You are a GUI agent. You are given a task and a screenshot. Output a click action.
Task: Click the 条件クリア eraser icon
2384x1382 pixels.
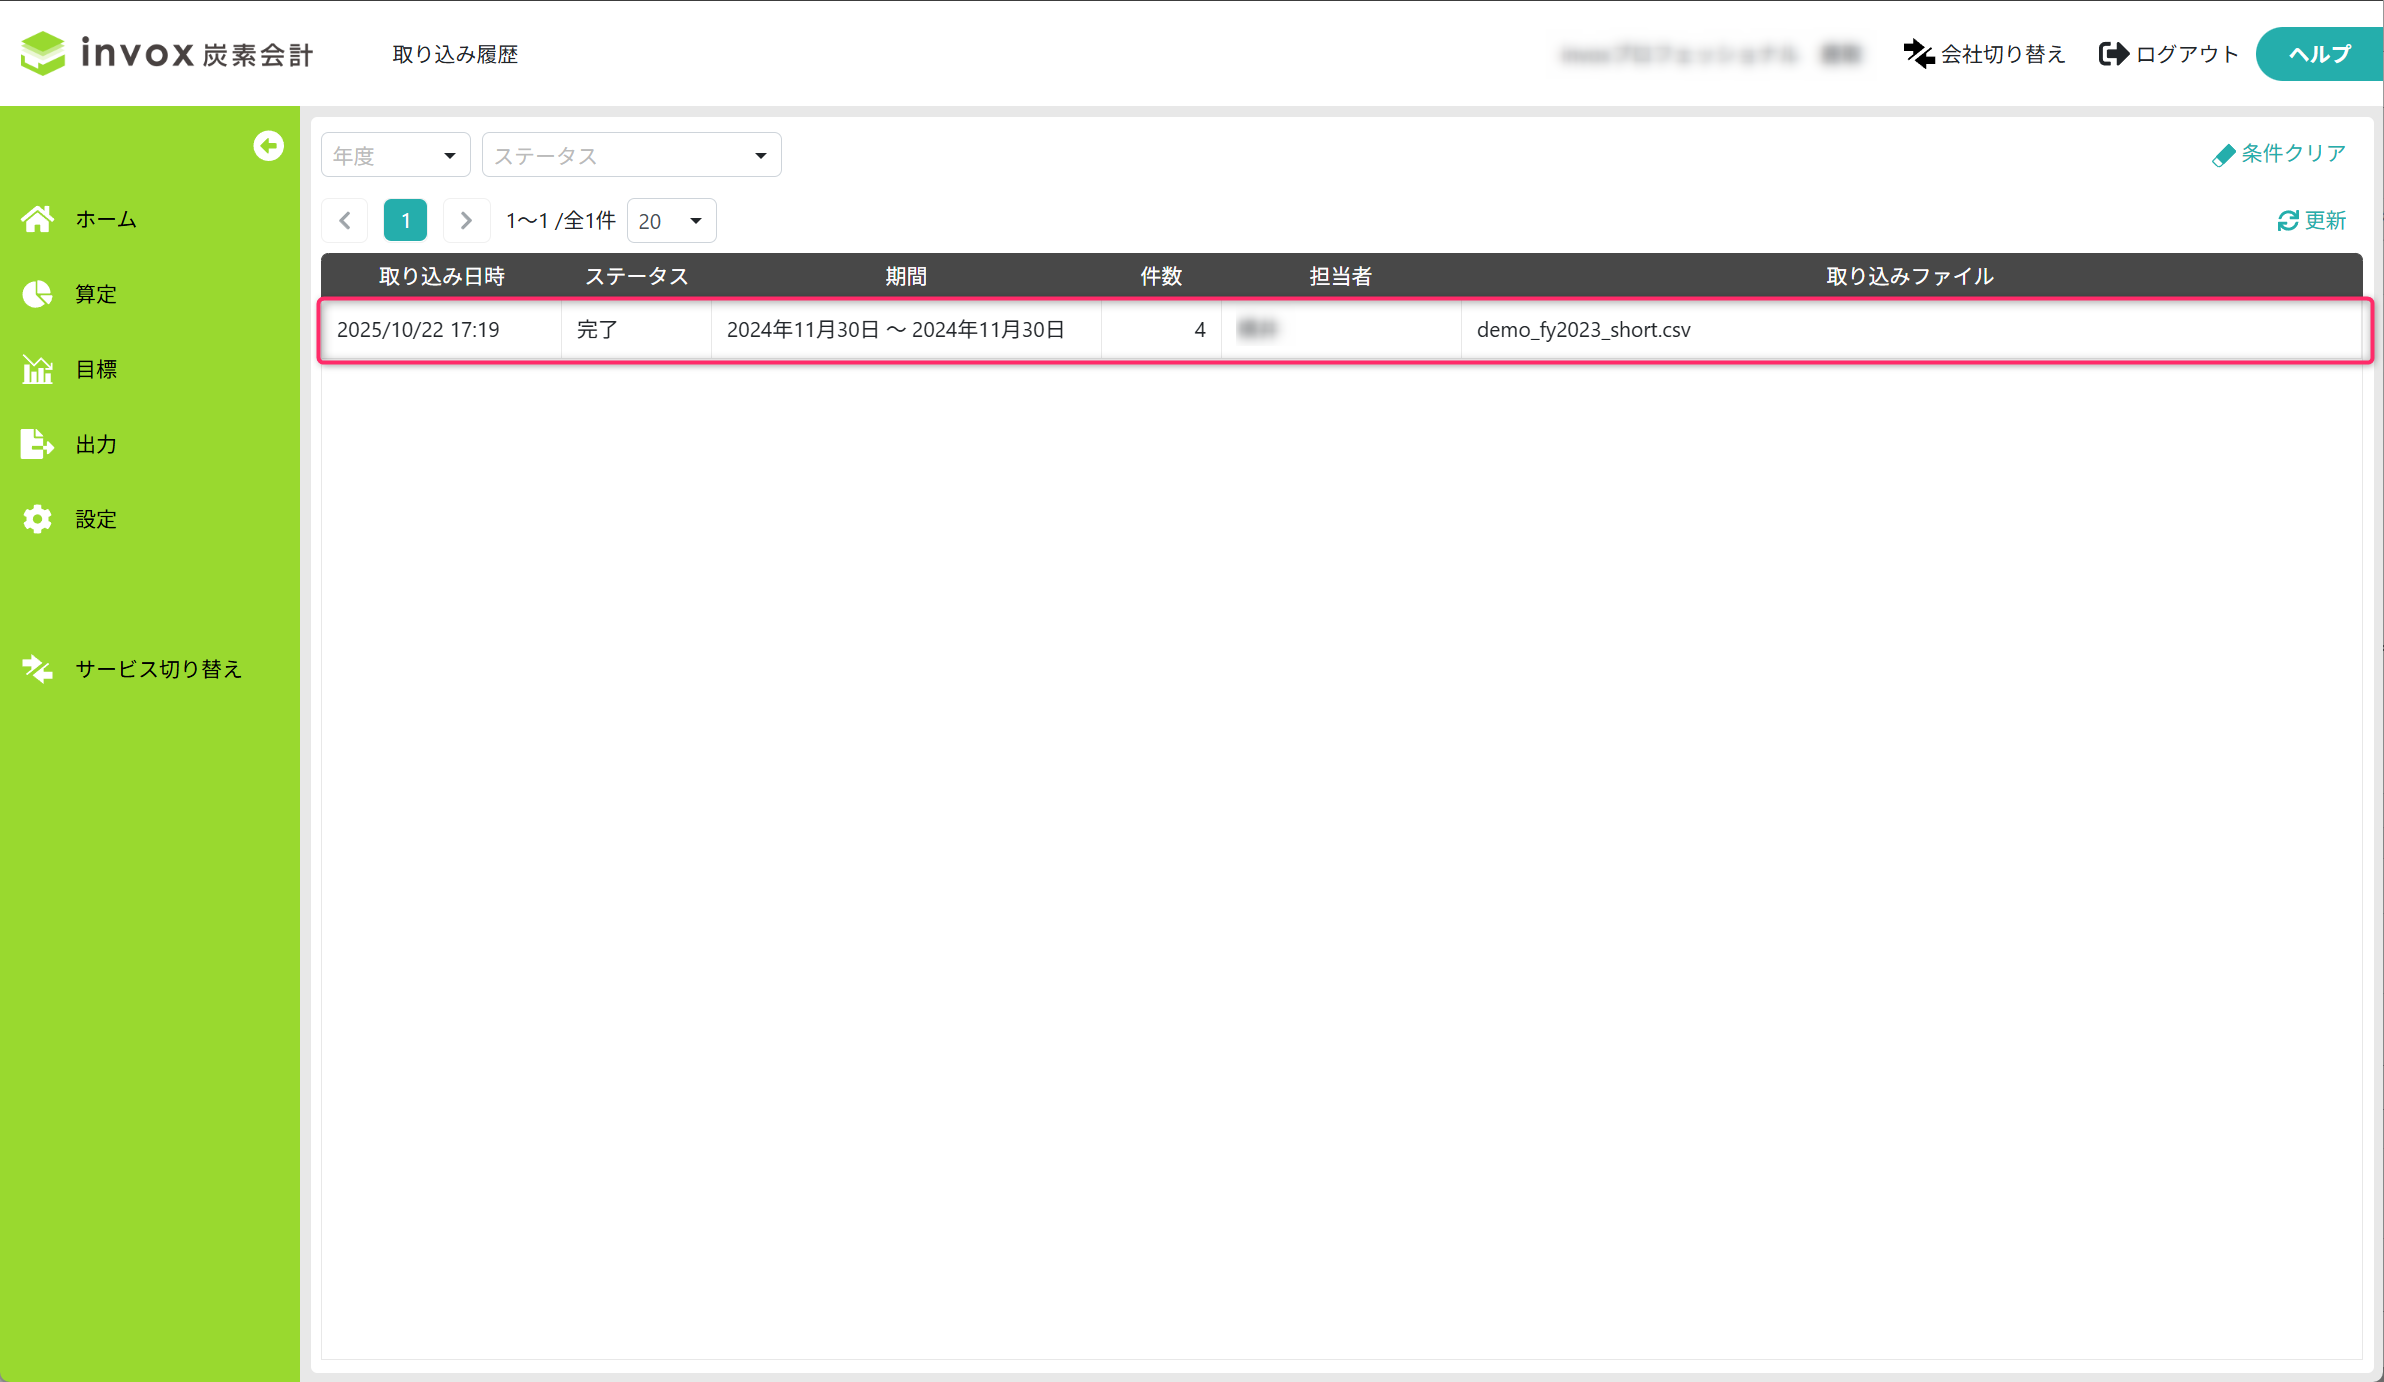(2223, 155)
